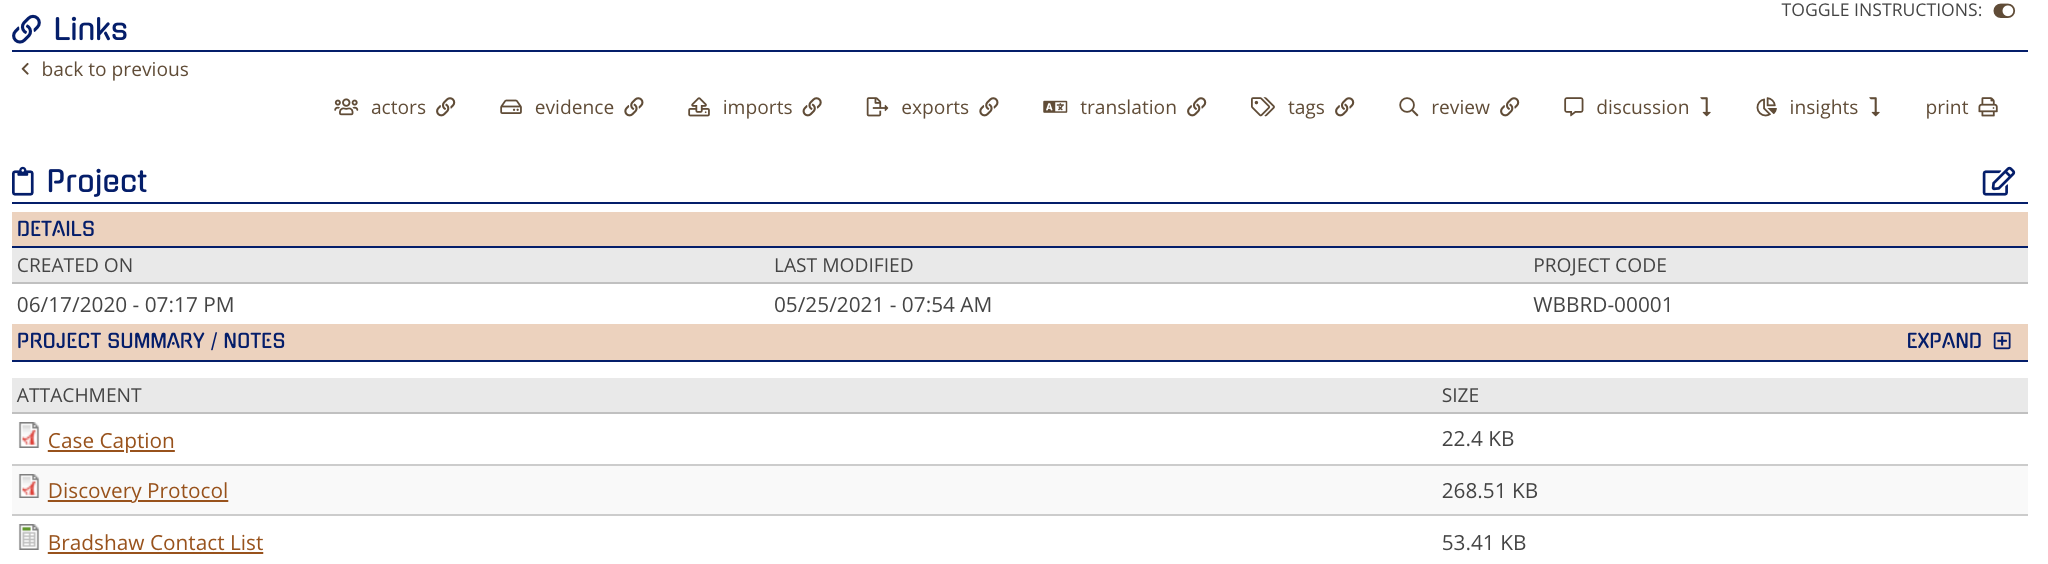
Task: Open the Project edit pencil icon
Action: 1998,182
